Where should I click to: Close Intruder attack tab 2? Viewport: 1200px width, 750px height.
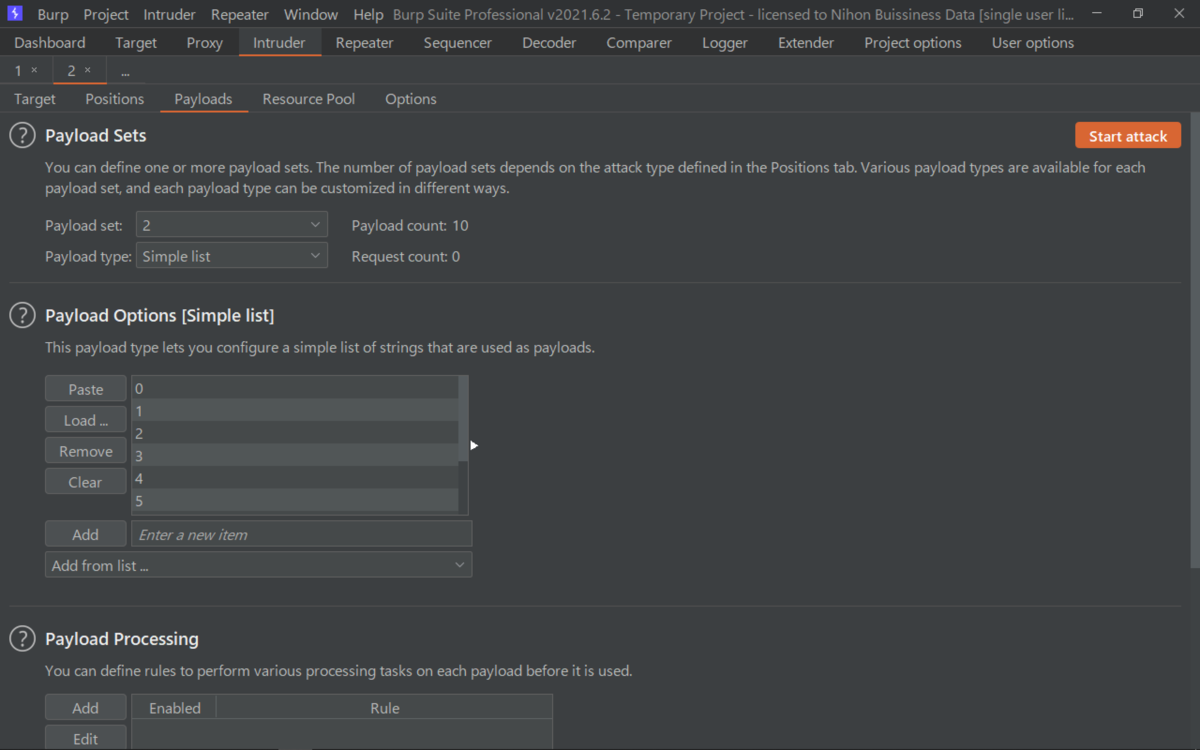(x=87, y=70)
